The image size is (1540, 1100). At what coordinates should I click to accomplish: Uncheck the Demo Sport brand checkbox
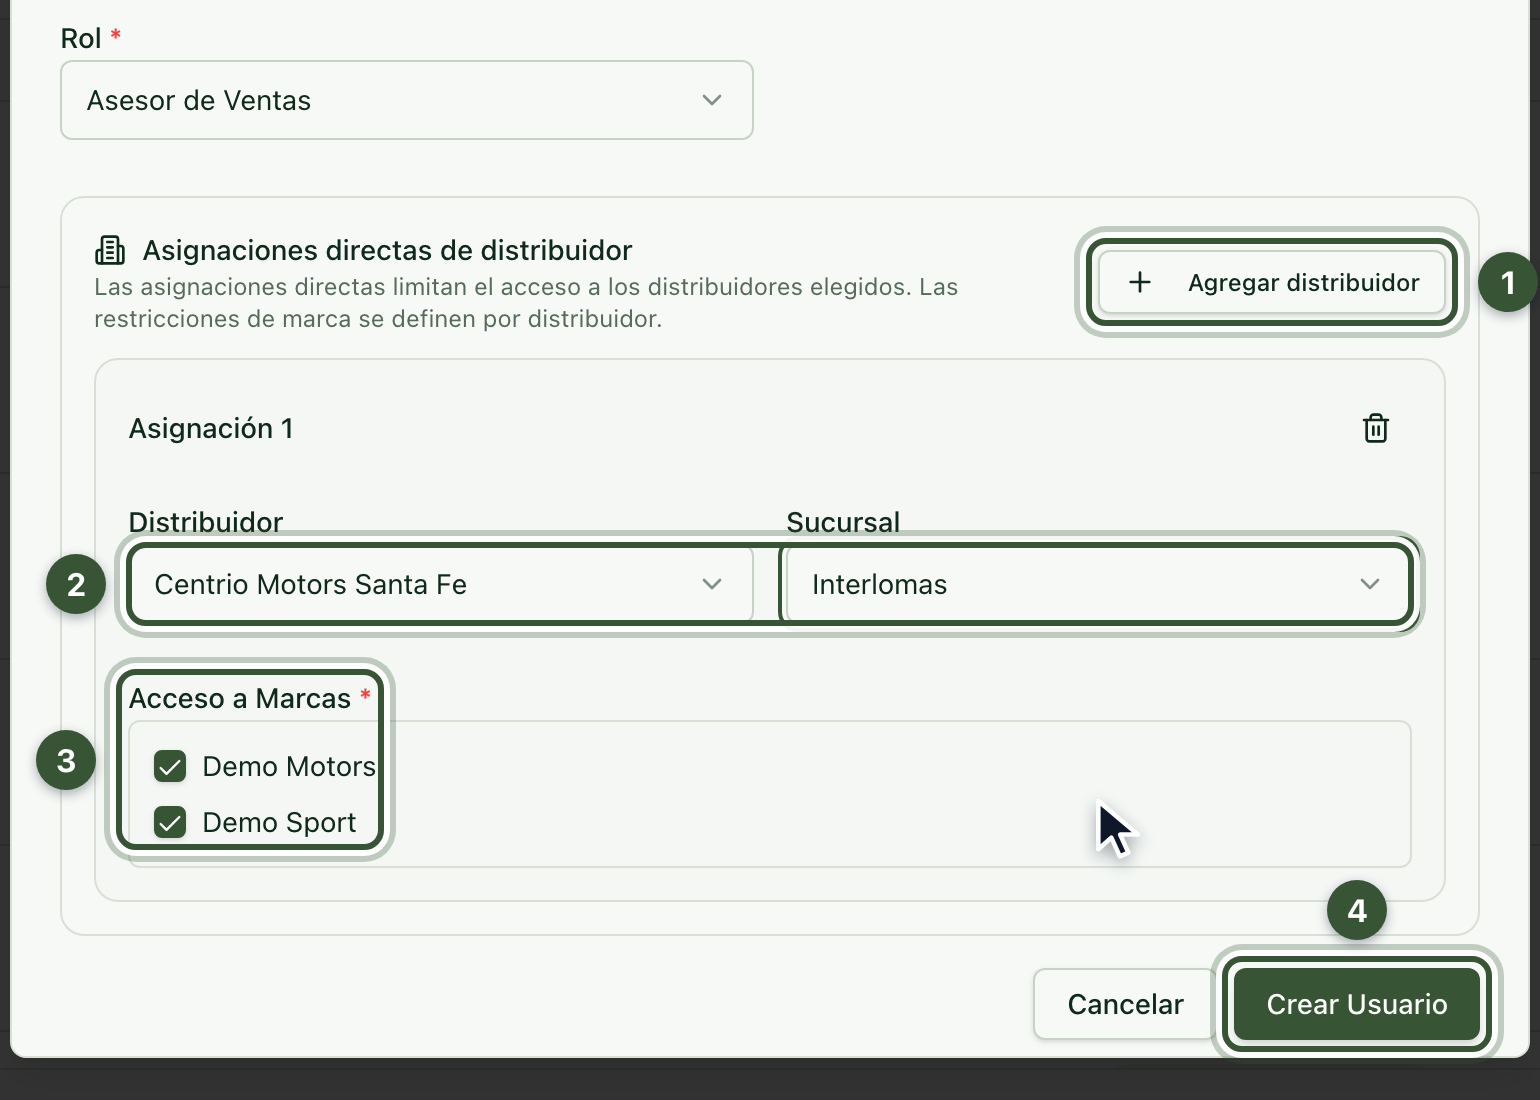(x=170, y=823)
